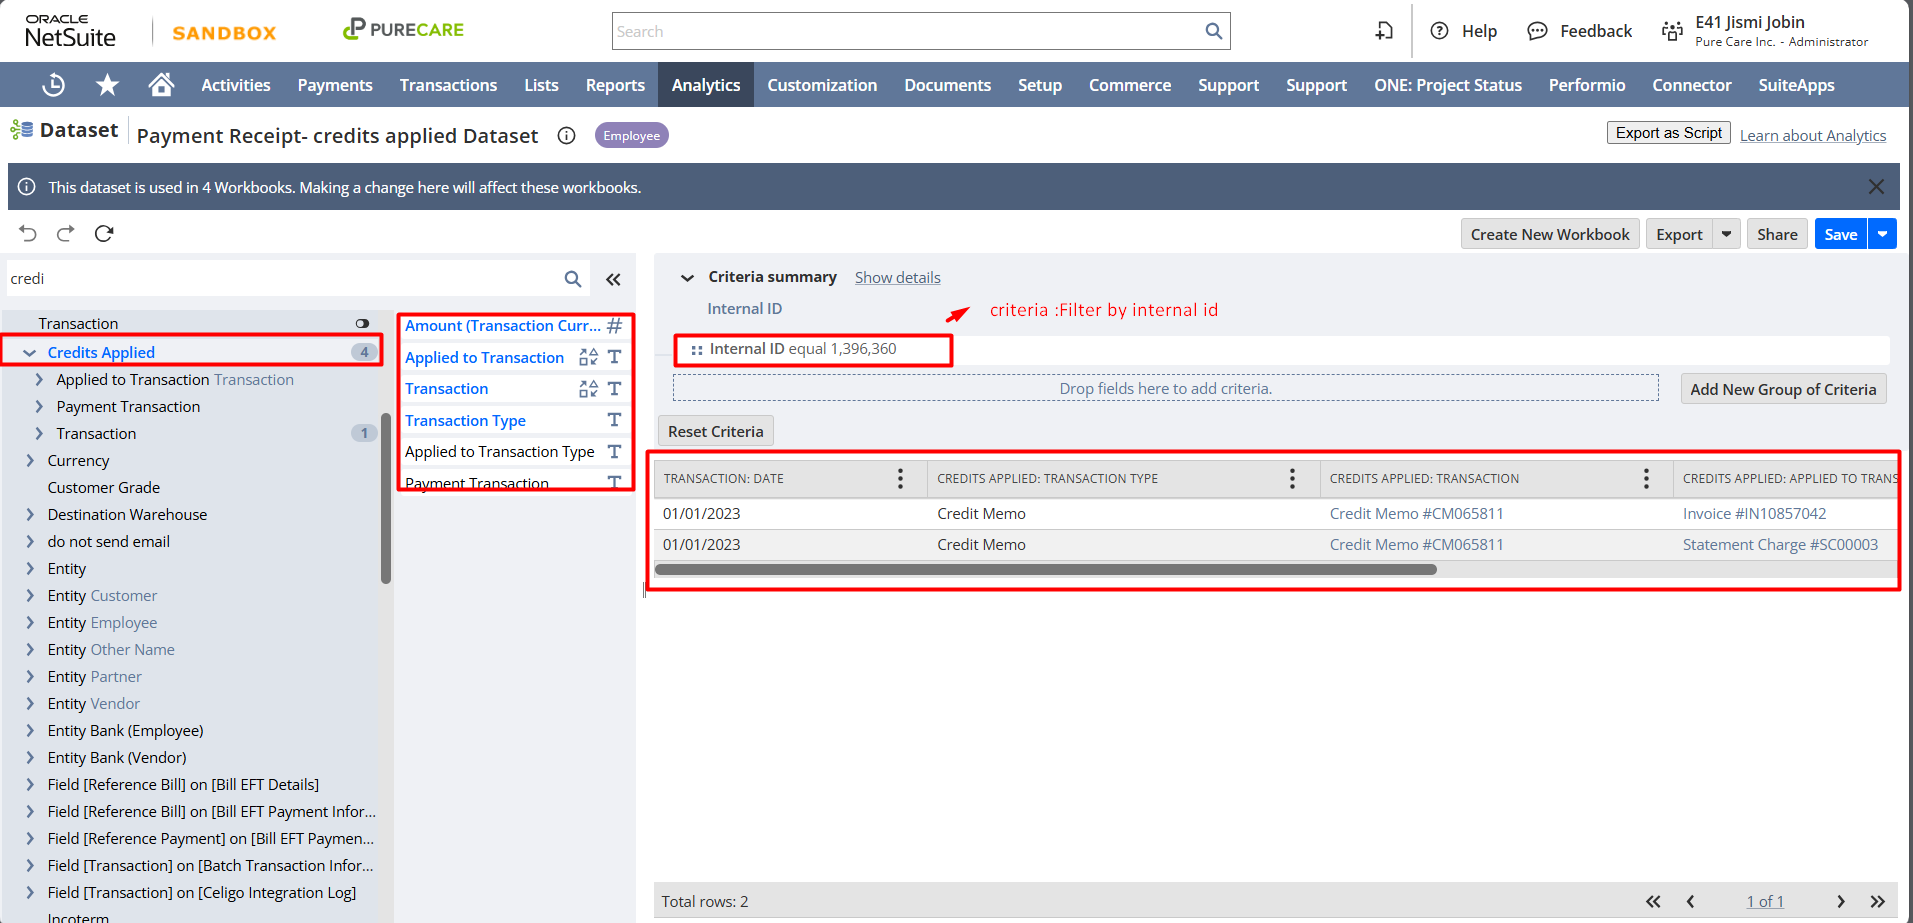
Task: Open Shortcuts via the star icon
Action: [107, 85]
